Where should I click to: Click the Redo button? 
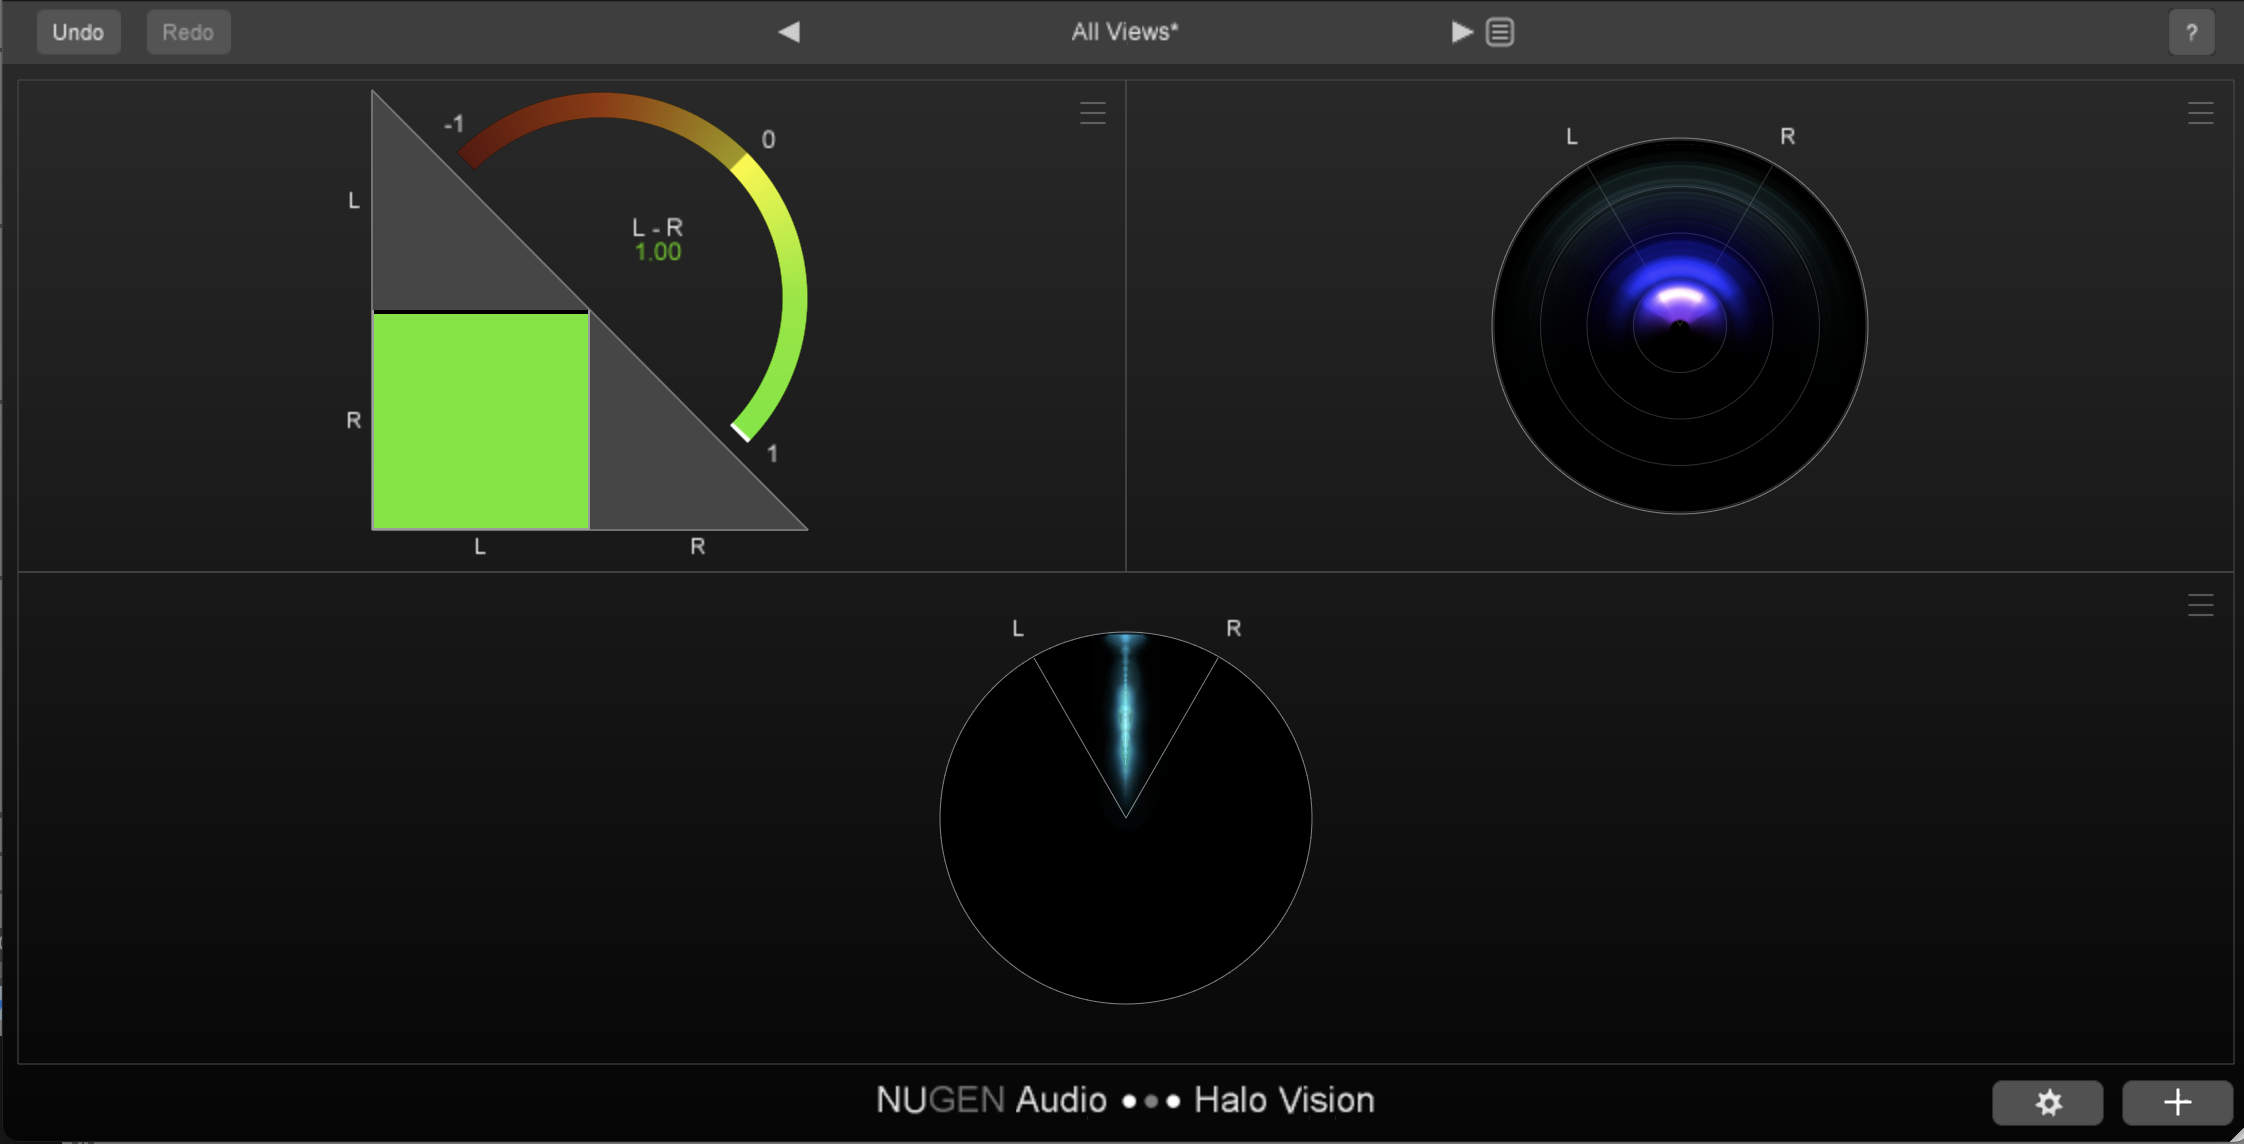pos(188,32)
